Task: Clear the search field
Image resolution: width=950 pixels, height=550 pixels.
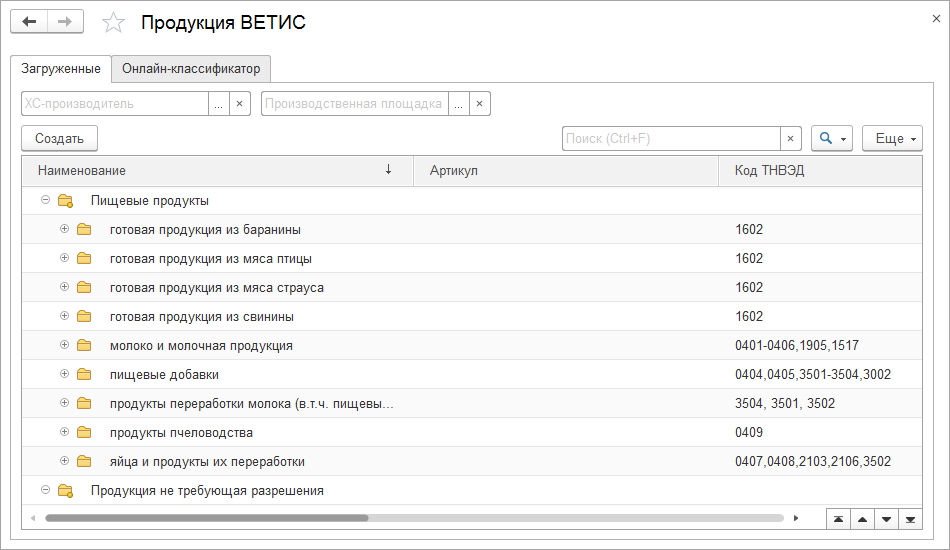Action: [791, 139]
